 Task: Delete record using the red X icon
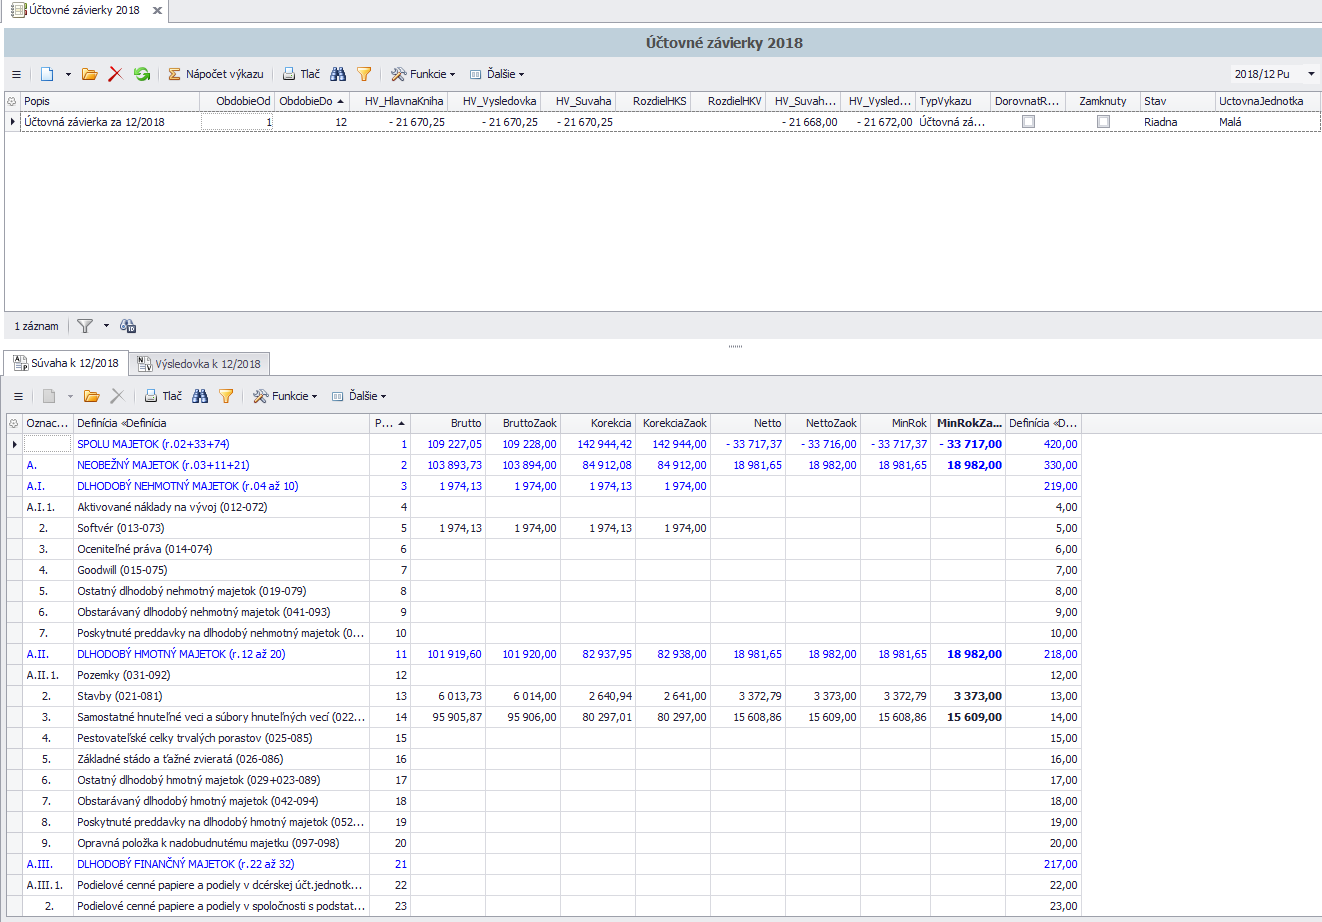[x=116, y=74]
